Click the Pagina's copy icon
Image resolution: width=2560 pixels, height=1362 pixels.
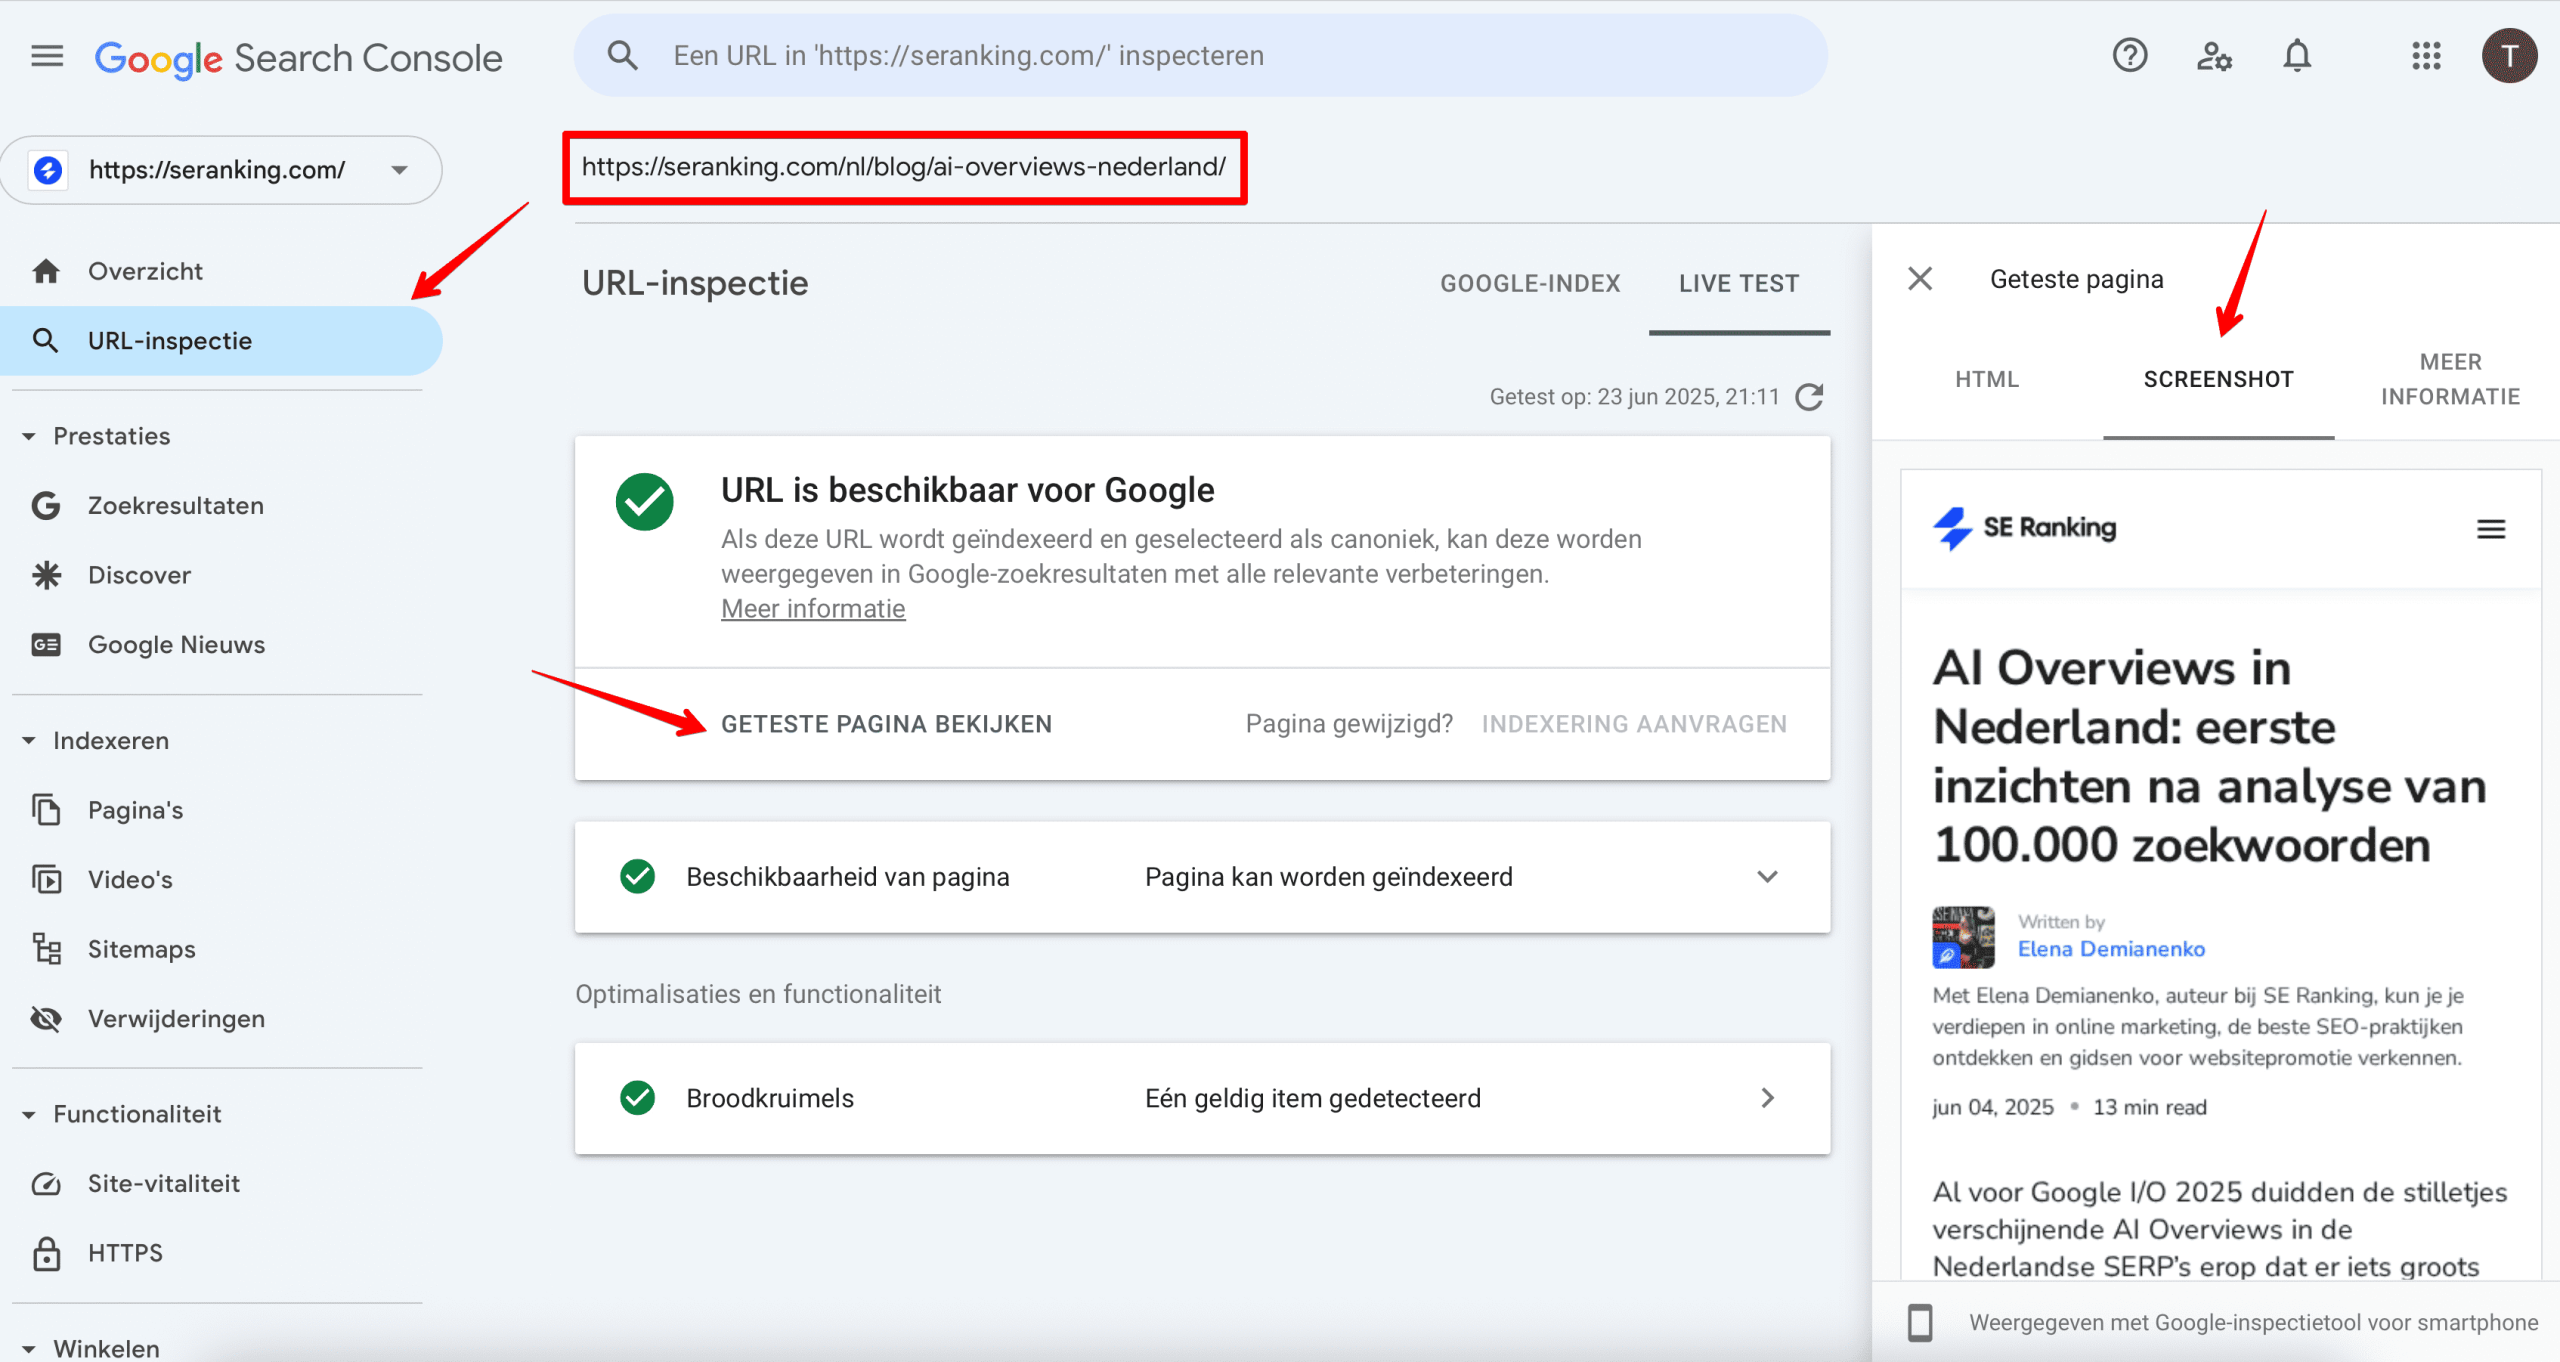[46, 810]
